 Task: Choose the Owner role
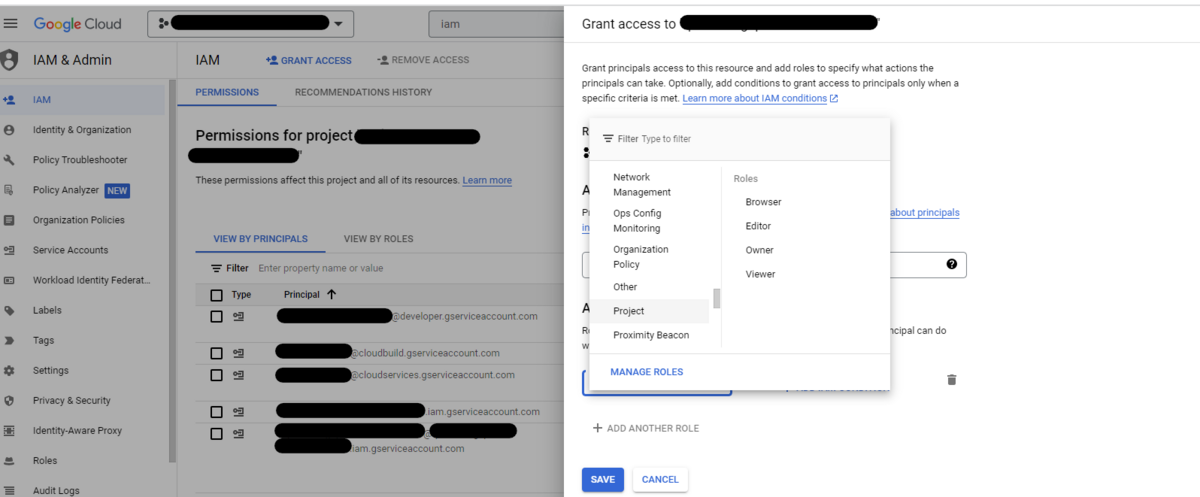pyautogui.click(x=759, y=250)
